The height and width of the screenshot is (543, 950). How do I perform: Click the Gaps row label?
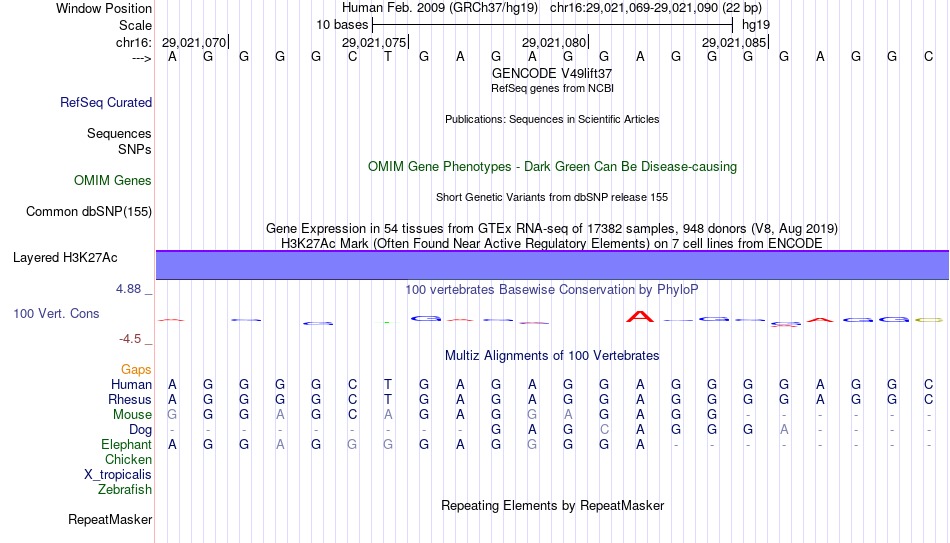point(136,370)
